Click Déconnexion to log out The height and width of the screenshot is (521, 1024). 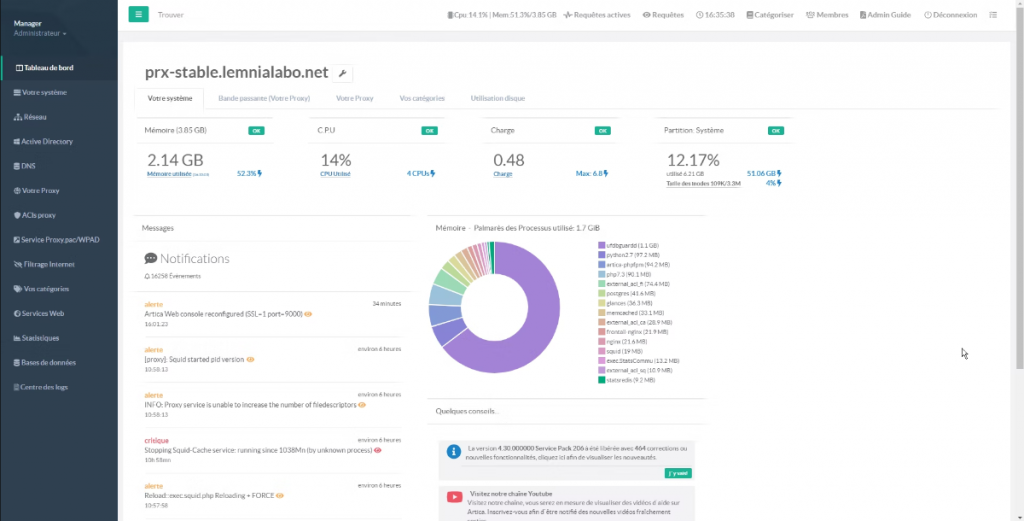pyautogui.click(x=950, y=15)
